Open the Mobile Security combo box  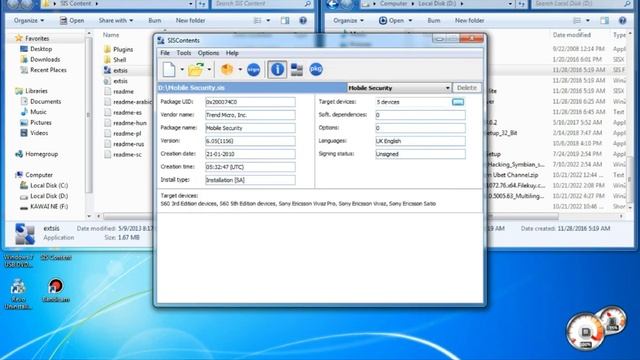click(399, 88)
